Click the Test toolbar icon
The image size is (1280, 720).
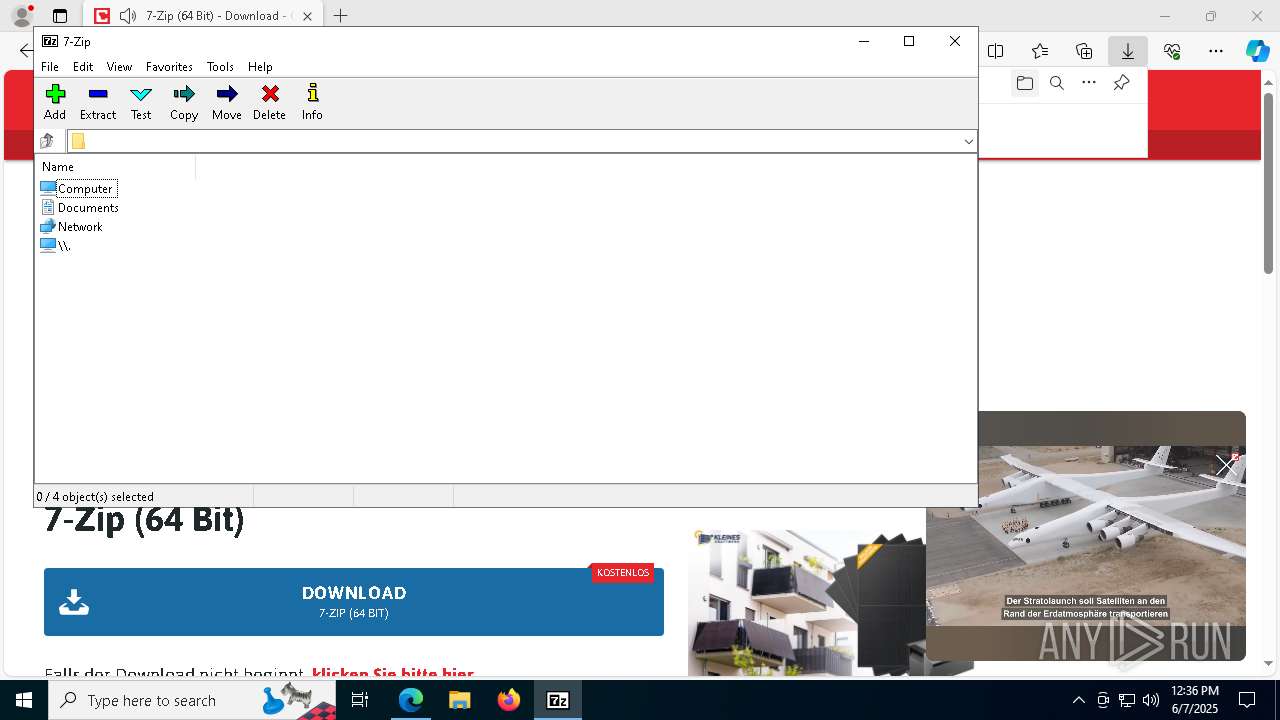click(141, 102)
